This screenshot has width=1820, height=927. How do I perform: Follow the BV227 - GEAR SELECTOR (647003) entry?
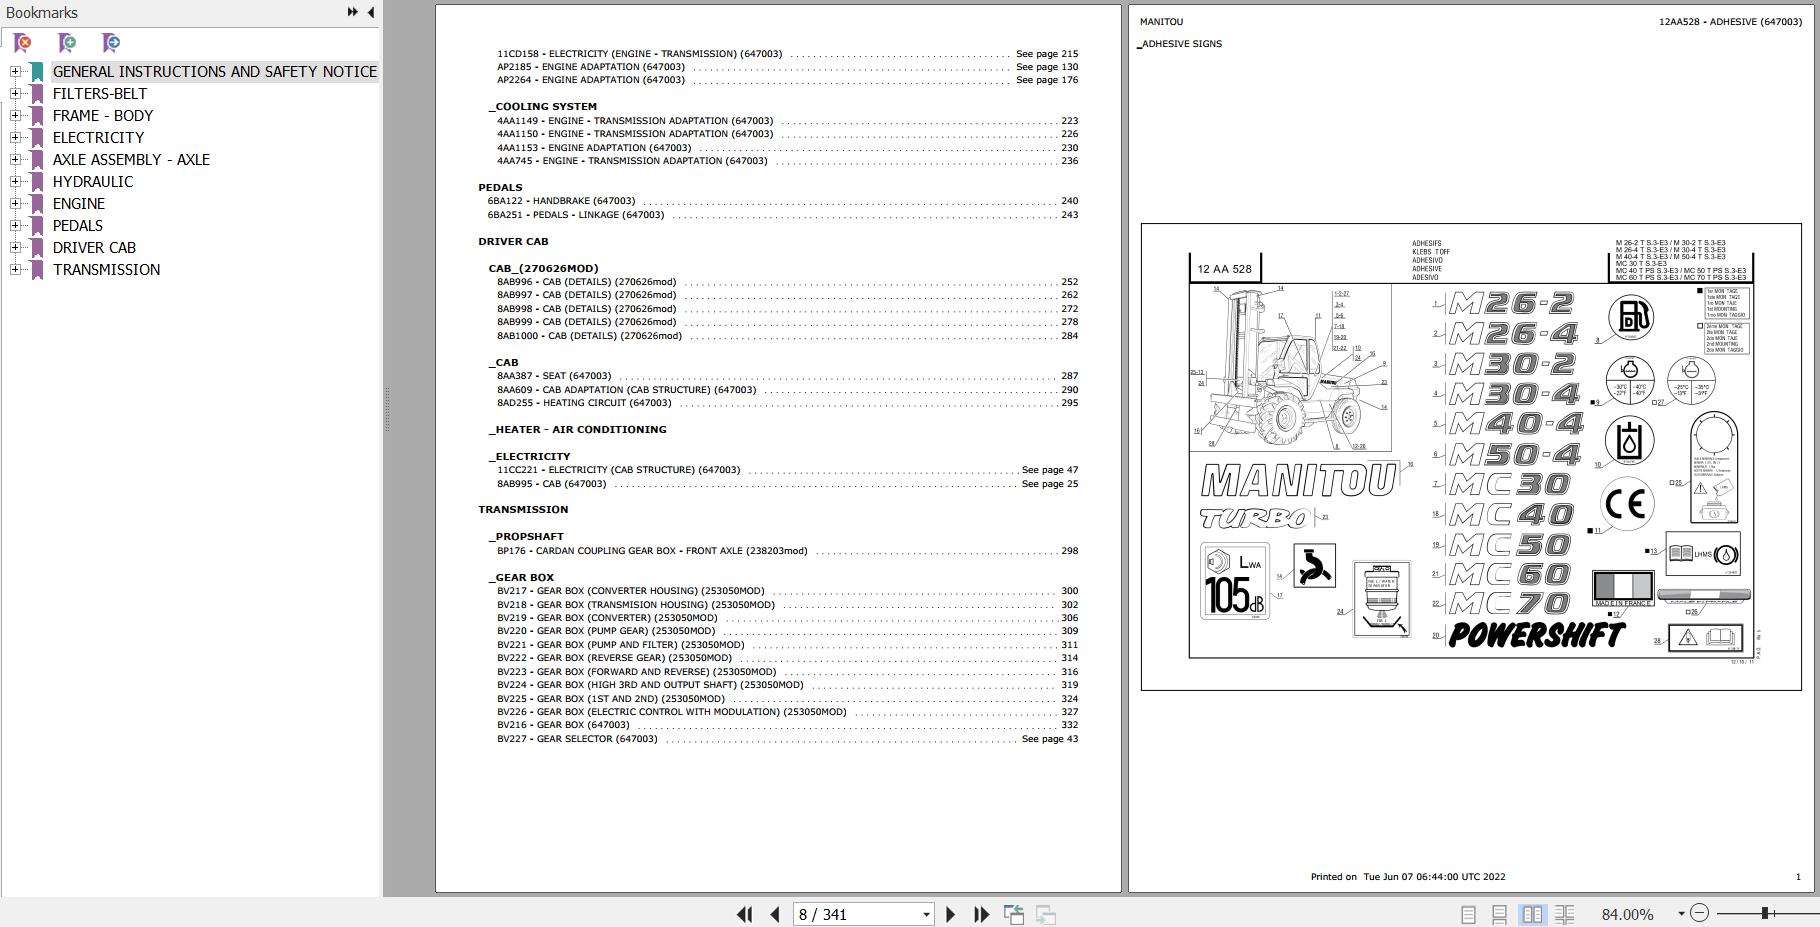pyautogui.click(x=788, y=739)
